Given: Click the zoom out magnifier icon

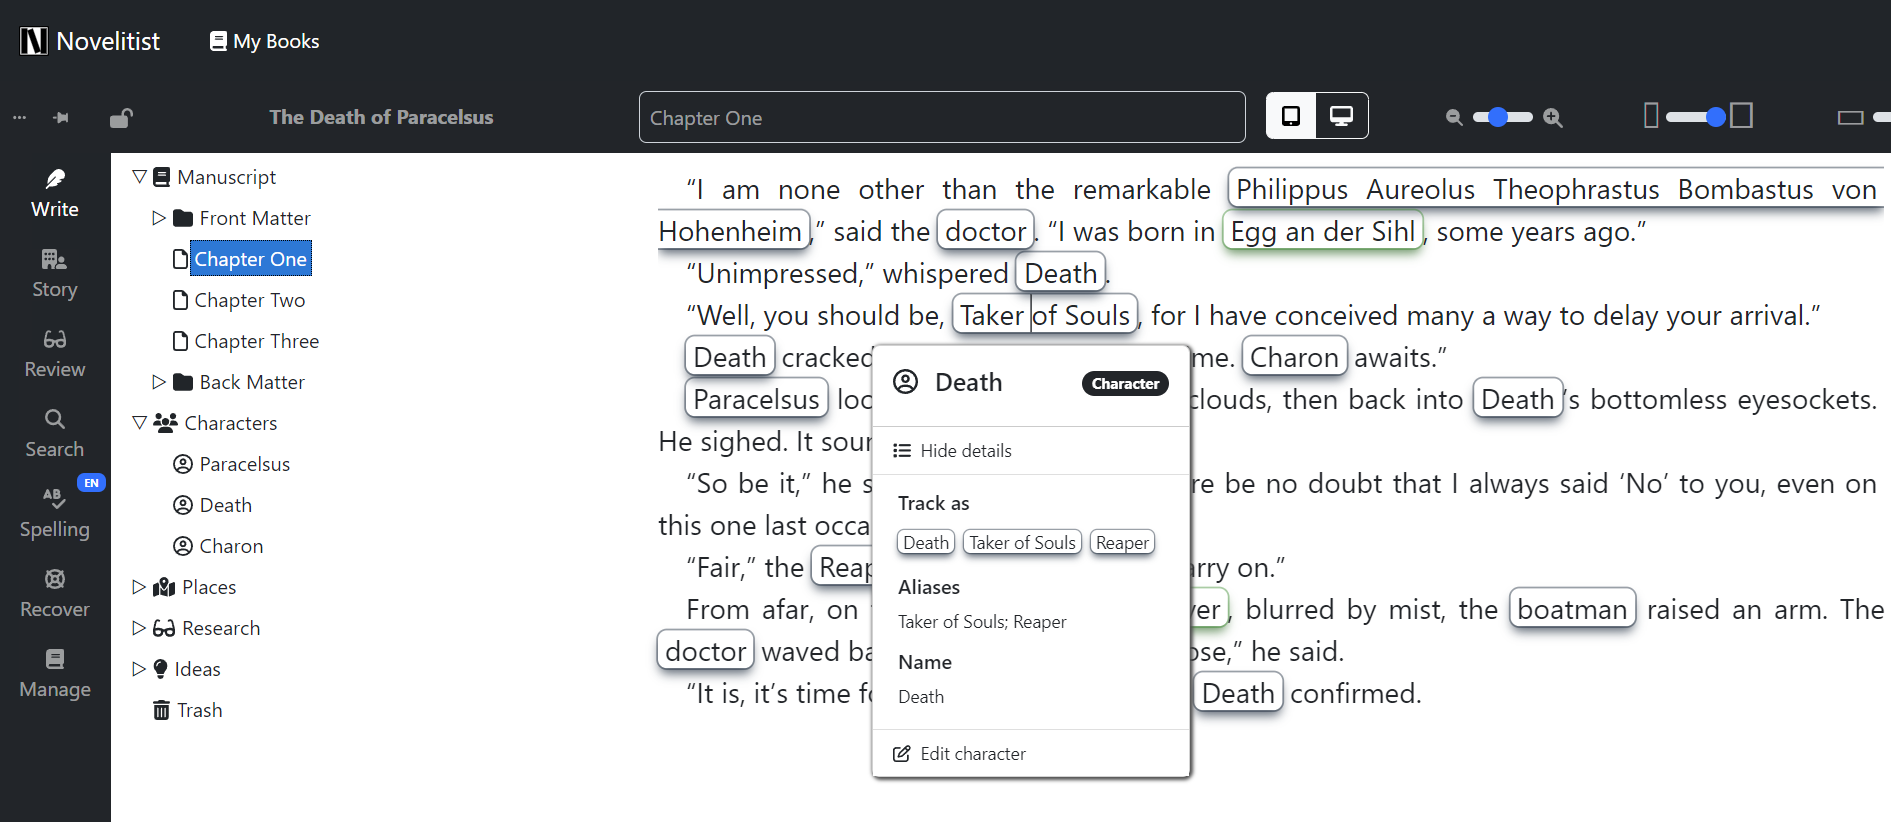Looking at the screenshot, I should [1454, 117].
